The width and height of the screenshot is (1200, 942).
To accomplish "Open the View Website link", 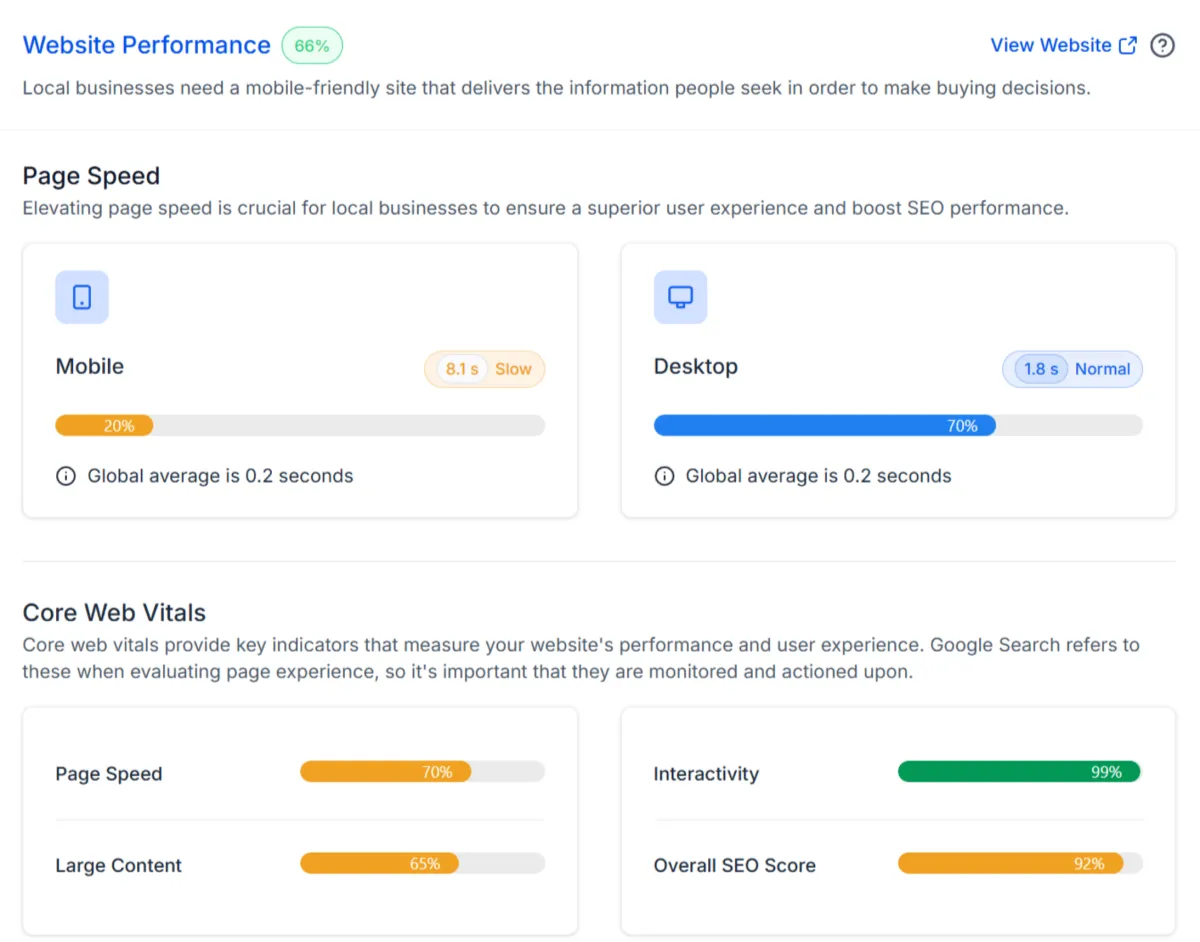I will point(1050,46).
